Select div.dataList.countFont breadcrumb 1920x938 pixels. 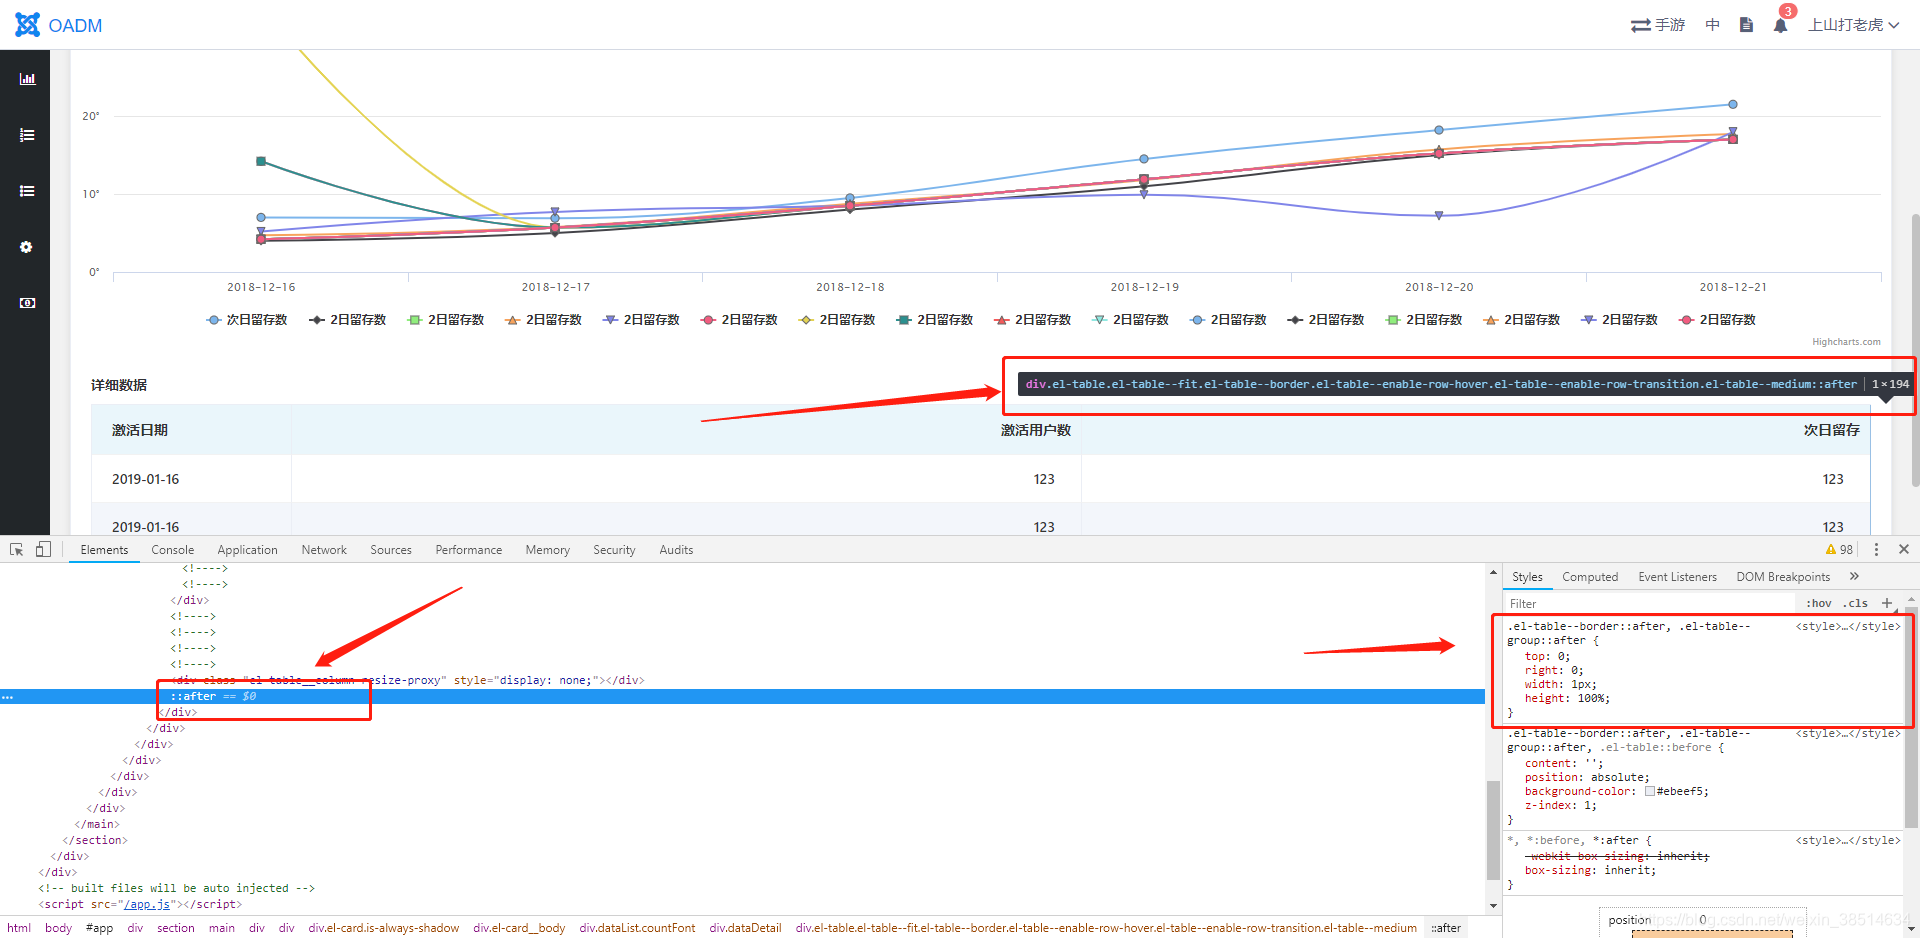(637, 928)
